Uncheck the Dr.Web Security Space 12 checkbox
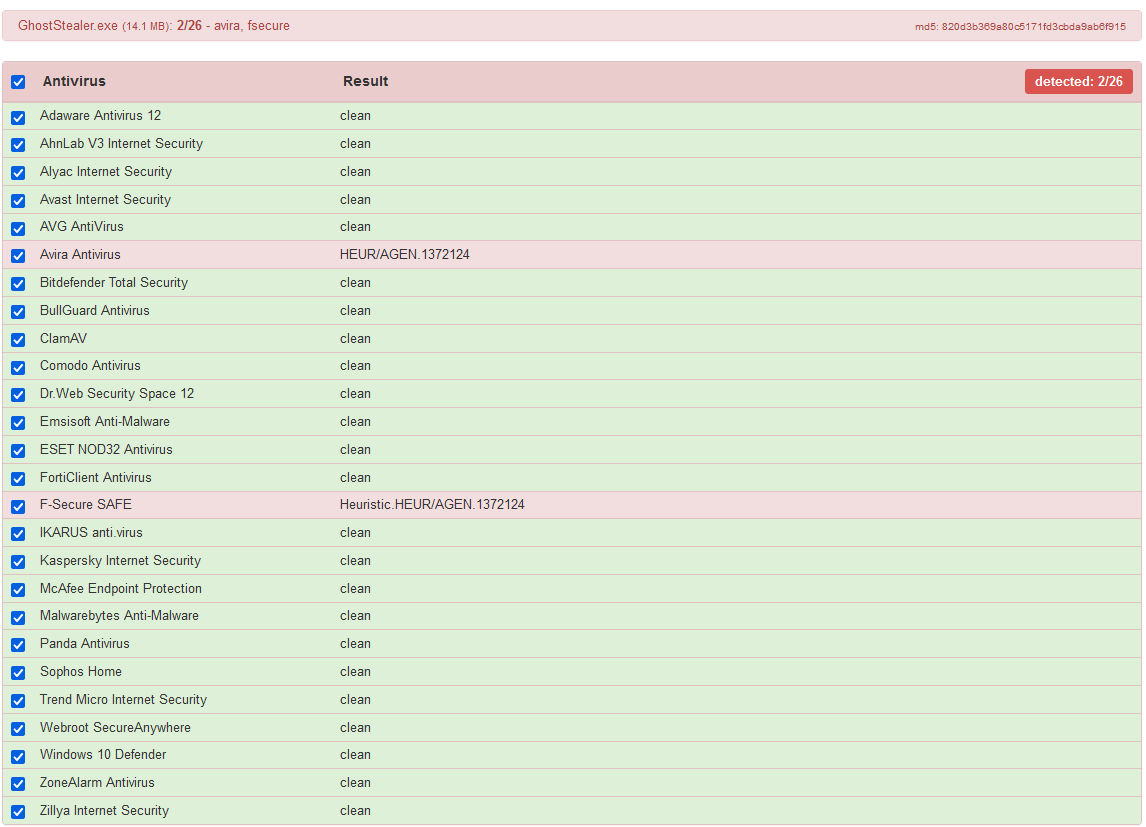The width and height of the screenshot is (1146, 827). [x=18, y=395]
